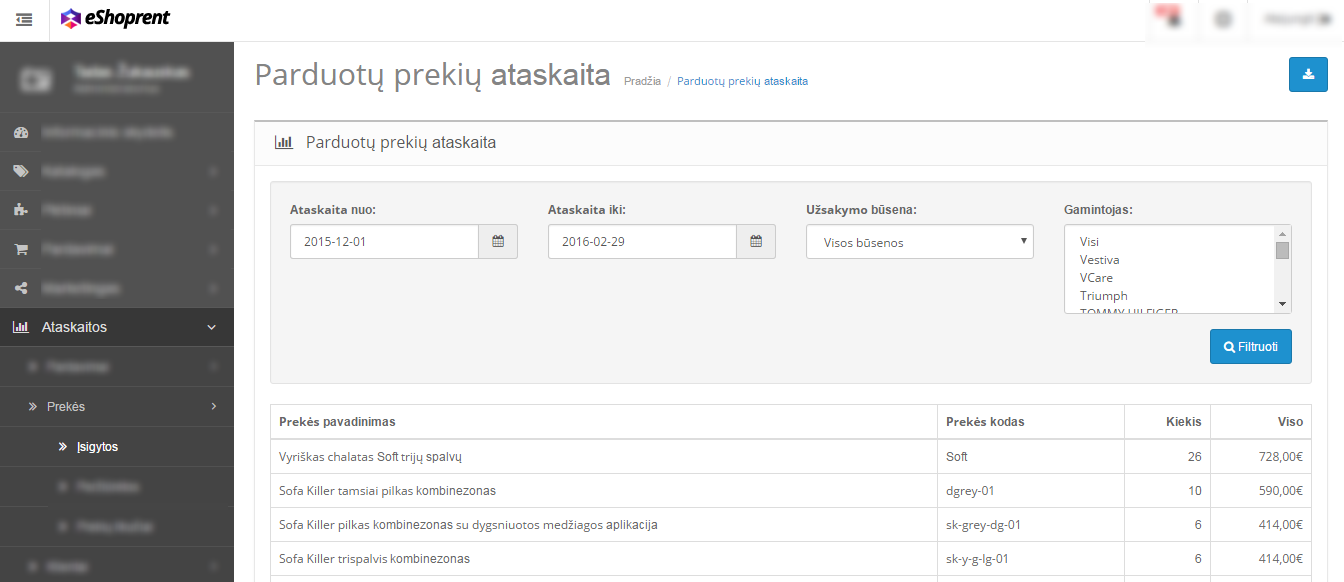Open calendar picker for Ataskaita nuo
This screenshot has height=582, width=1344.
coord(498,242)
